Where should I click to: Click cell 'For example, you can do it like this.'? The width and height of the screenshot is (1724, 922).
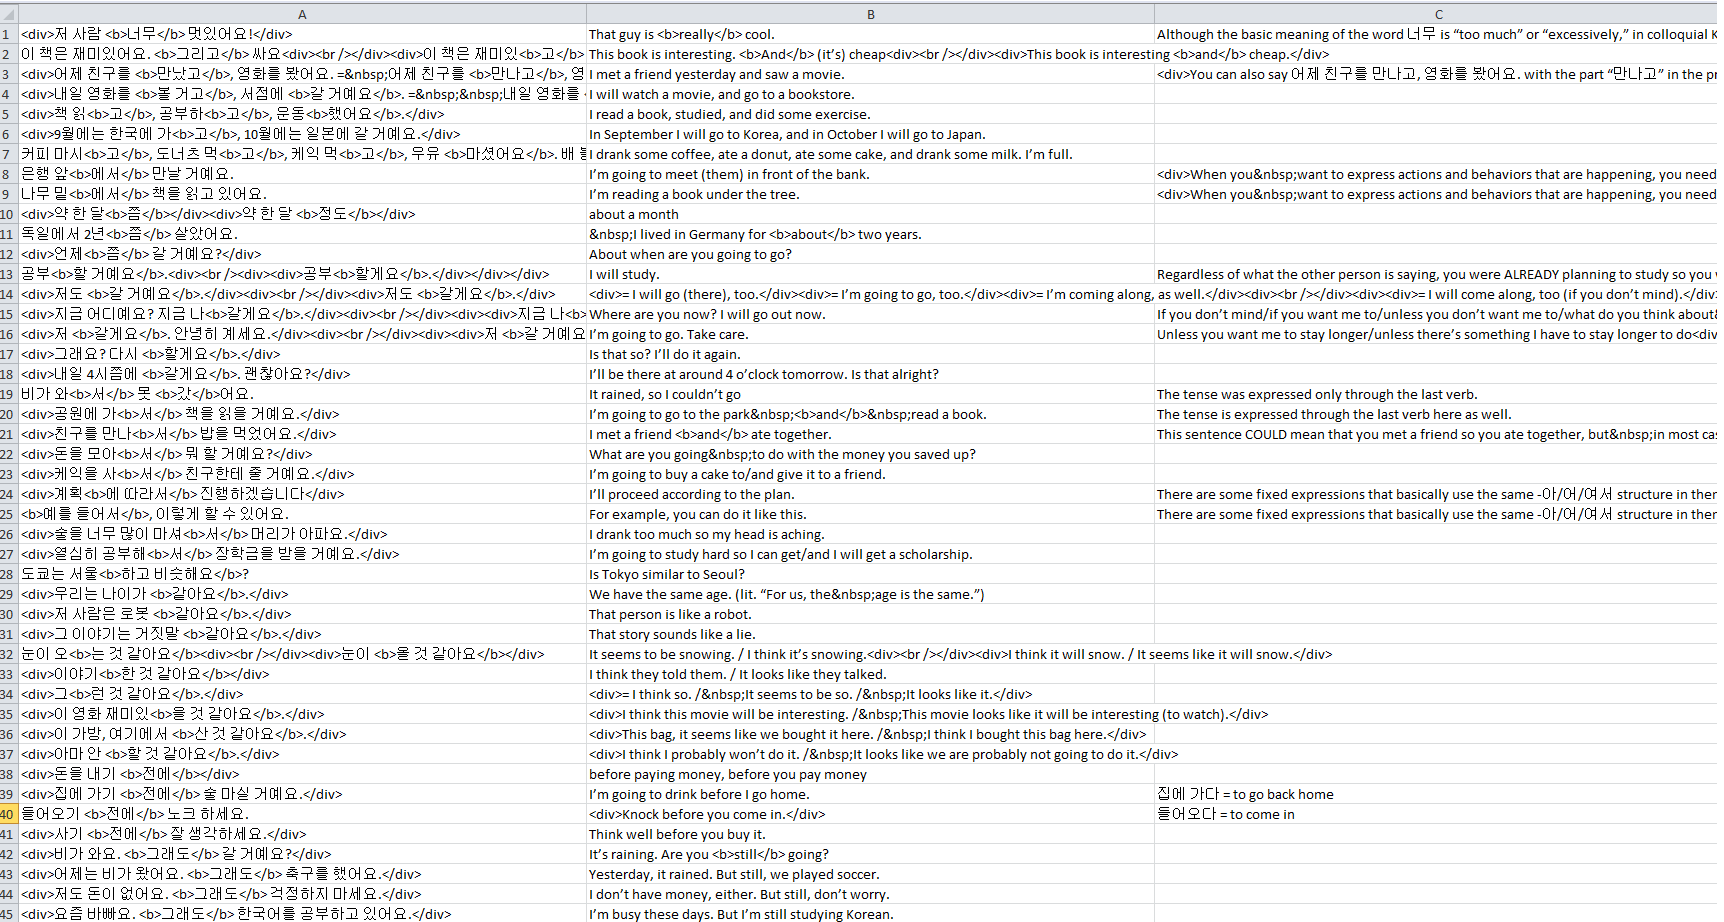(870, 514)
